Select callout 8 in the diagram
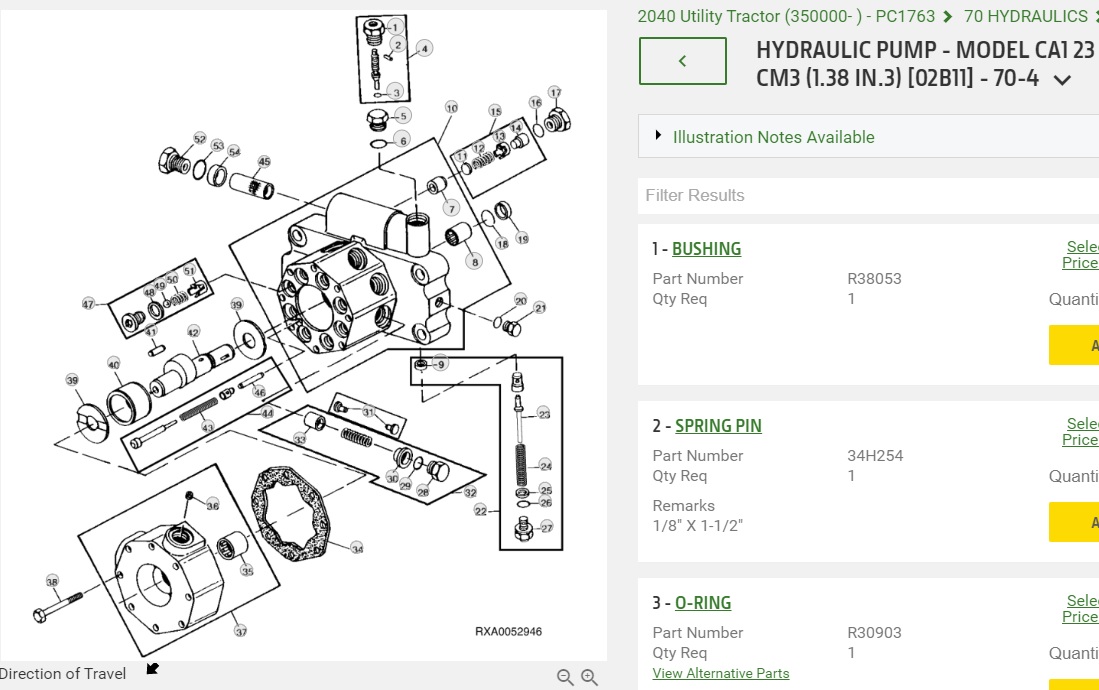This screenshot has height=690, width=1099. 475,262
